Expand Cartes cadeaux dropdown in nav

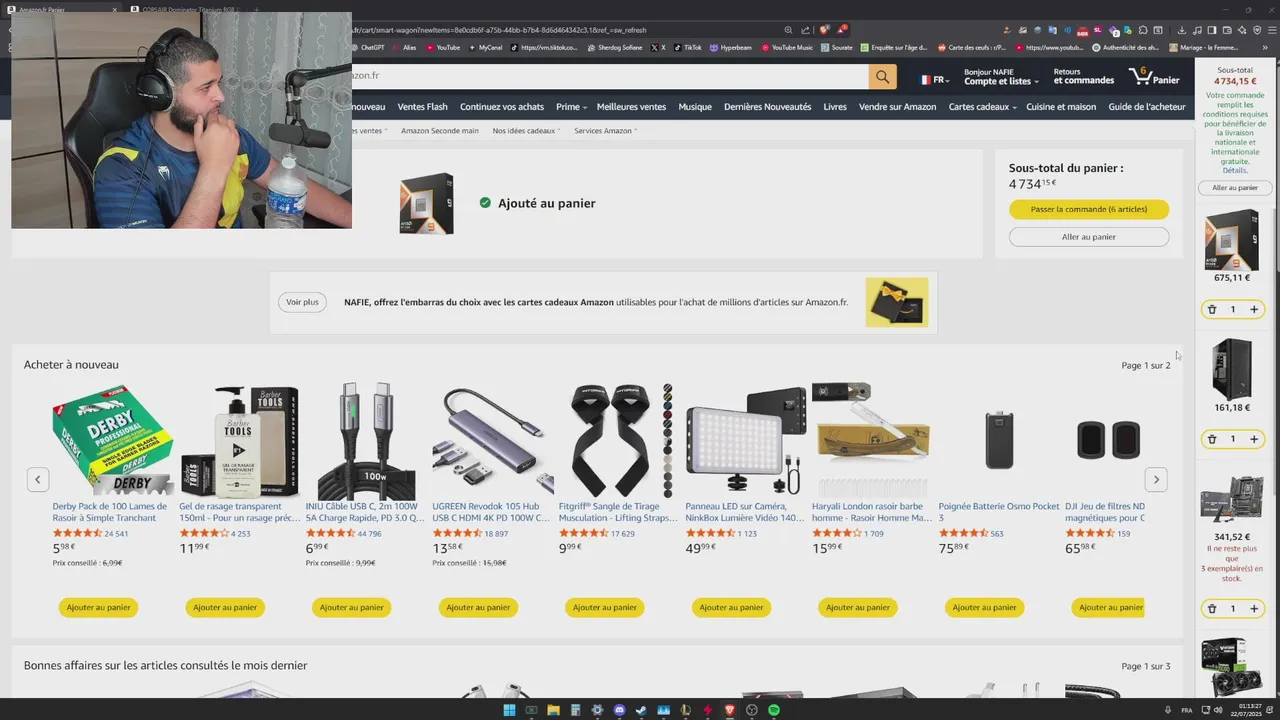(982, 107)
